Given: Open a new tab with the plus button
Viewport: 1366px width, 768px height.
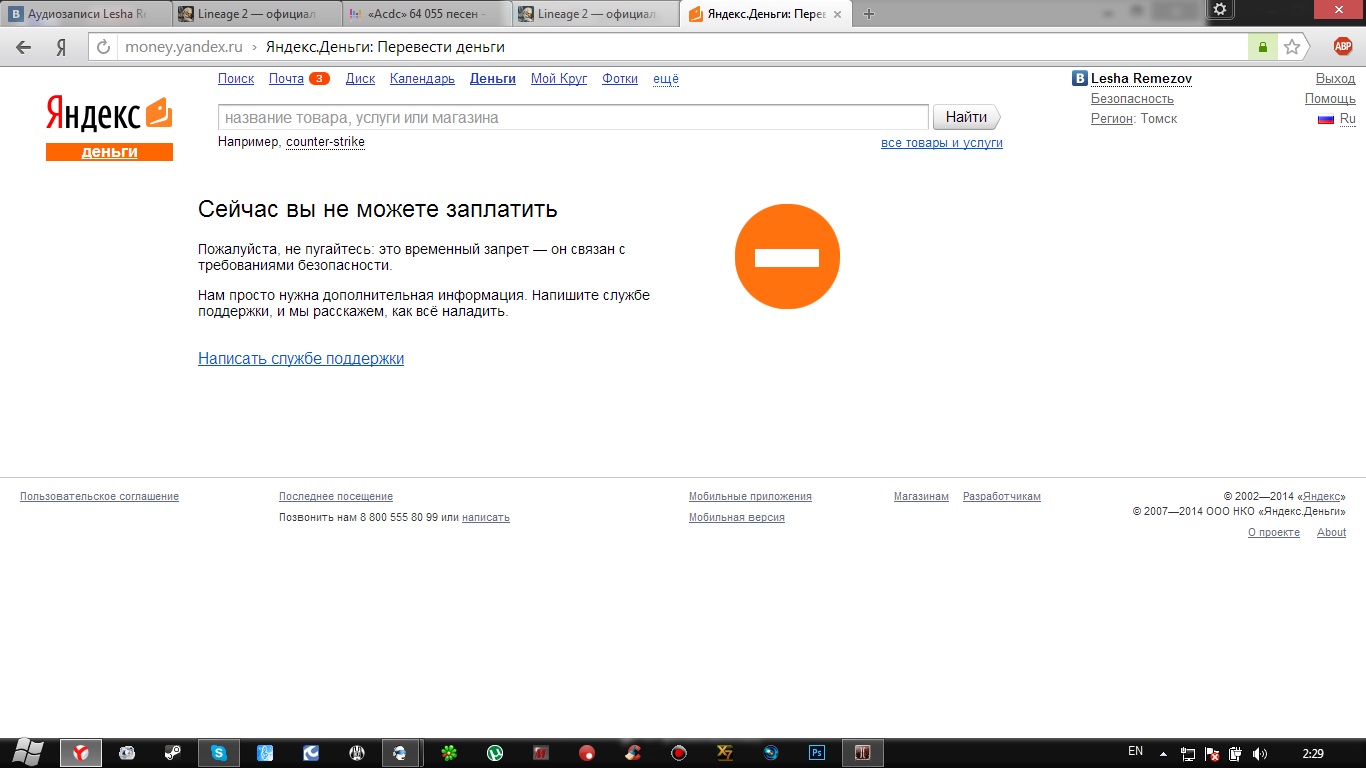Looking at the screenshot, I should click(868, 14).
